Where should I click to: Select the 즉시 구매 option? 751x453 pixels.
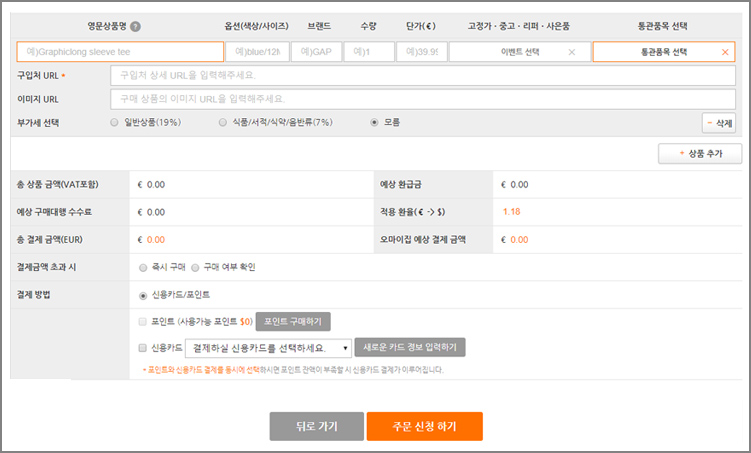(144, 268)
